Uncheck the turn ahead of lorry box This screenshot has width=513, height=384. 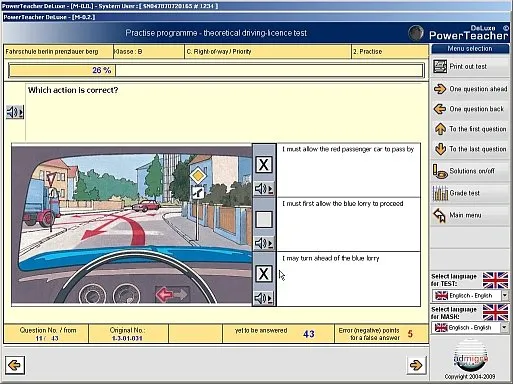[x=264, y=274]
